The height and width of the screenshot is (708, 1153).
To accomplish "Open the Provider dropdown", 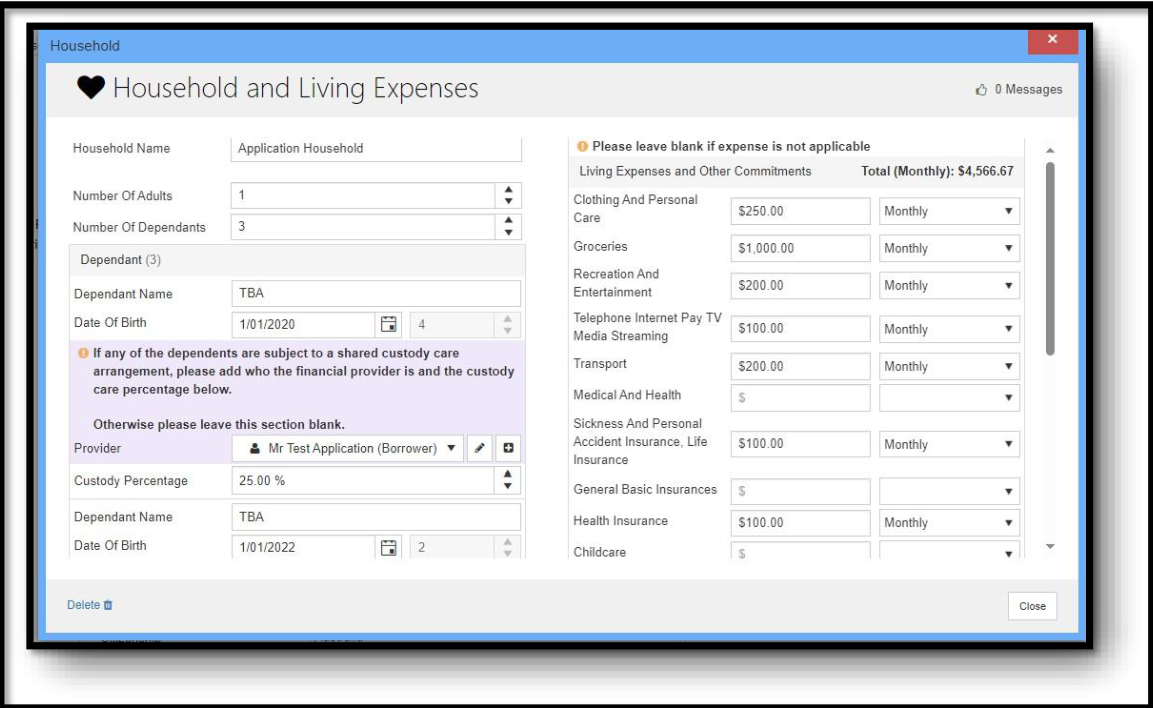I will (x=348, y=448).
